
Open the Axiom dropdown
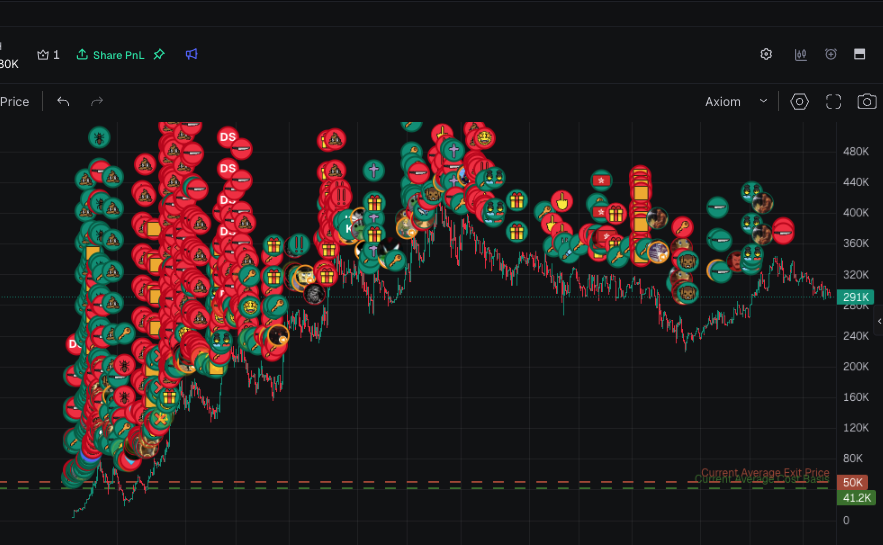click(x=736, y=102)
